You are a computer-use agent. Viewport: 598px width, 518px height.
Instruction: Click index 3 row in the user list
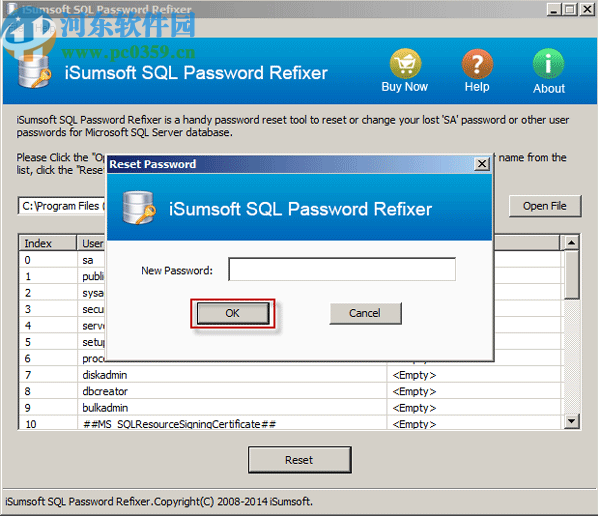(x=63, y=309)
